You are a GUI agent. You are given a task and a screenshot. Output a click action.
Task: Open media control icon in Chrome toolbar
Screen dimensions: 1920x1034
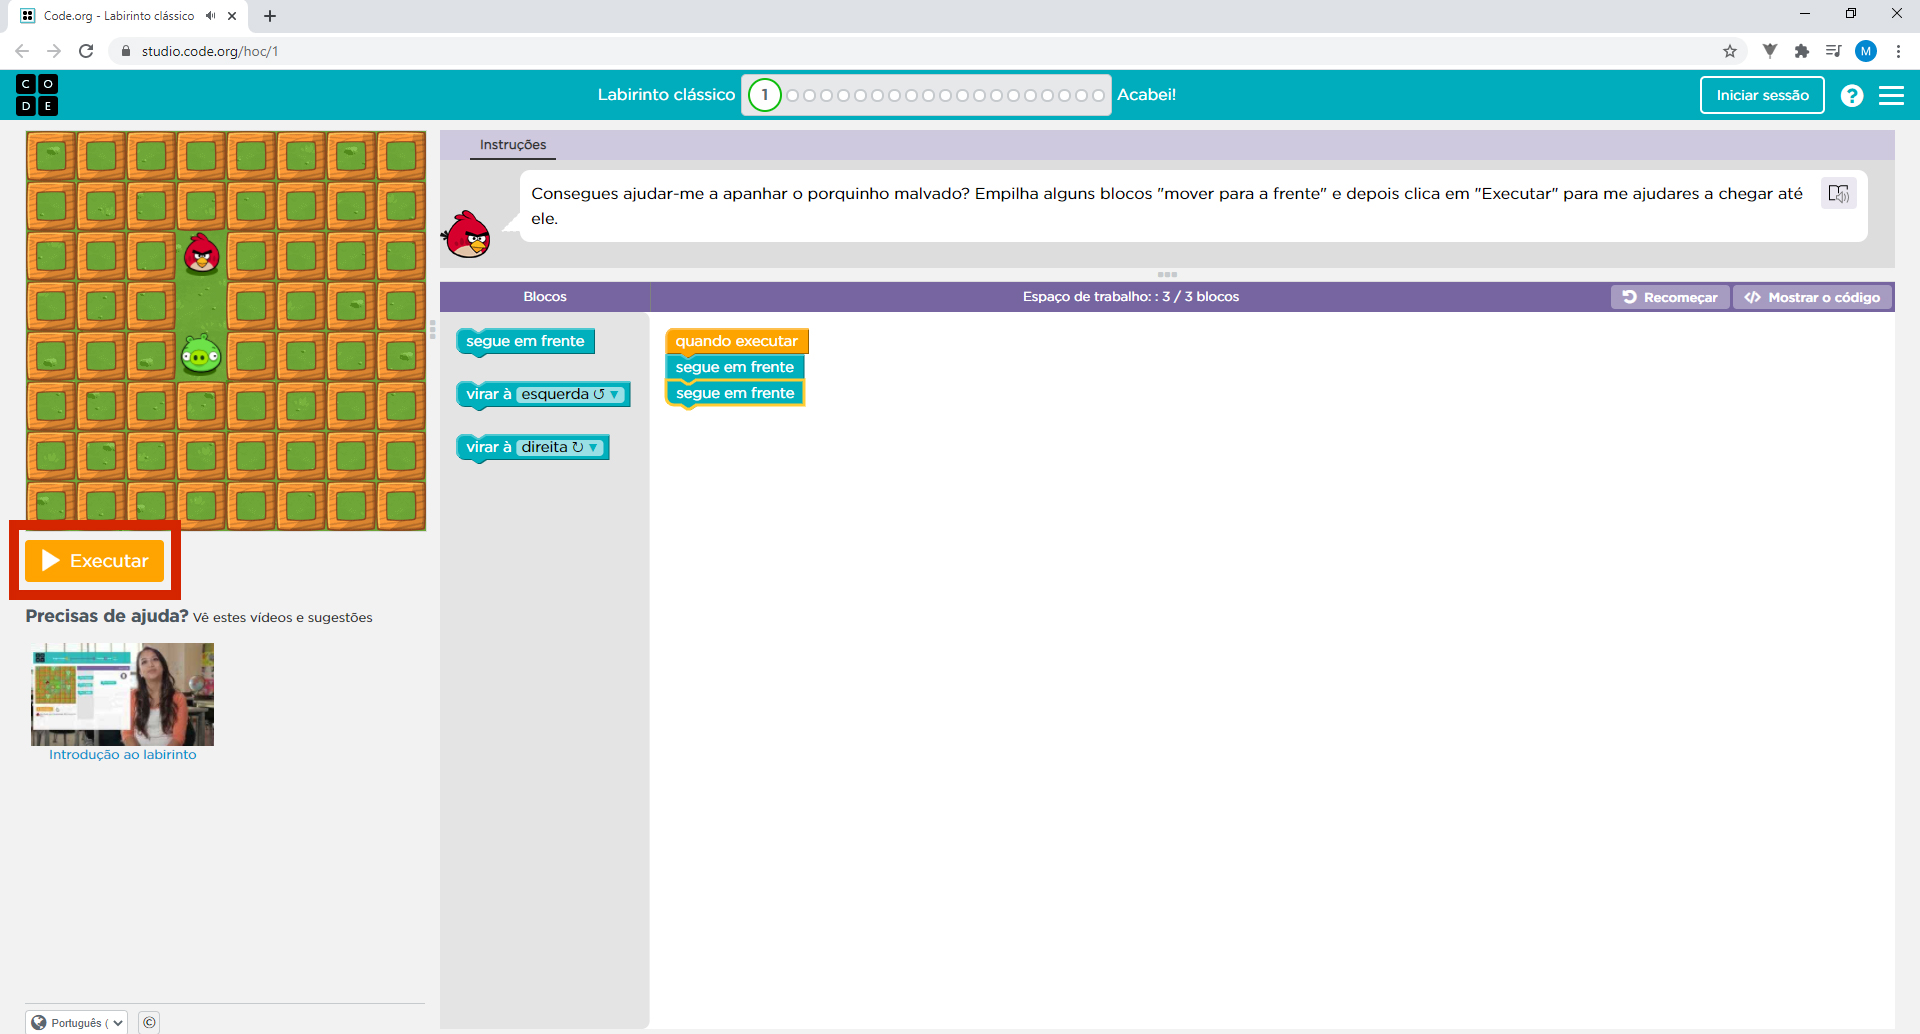click(x=1833, y=51)
